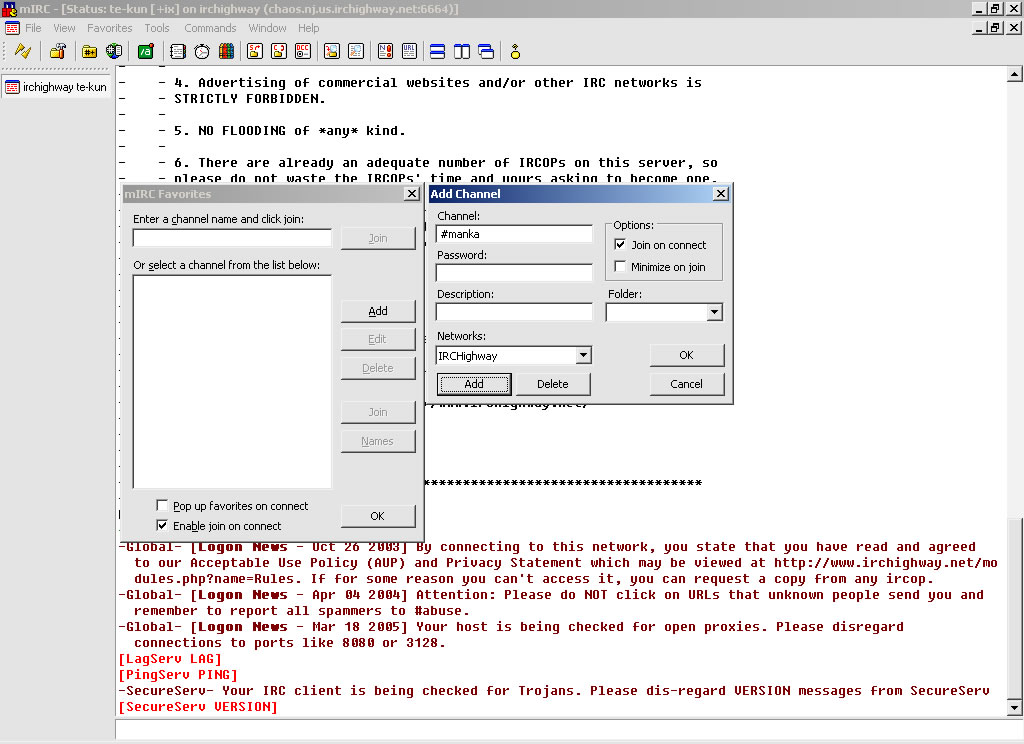Expand the Folder dropdown in Add Channel
The height and width of the screenshot is (744, 1024).
point(714,312)
